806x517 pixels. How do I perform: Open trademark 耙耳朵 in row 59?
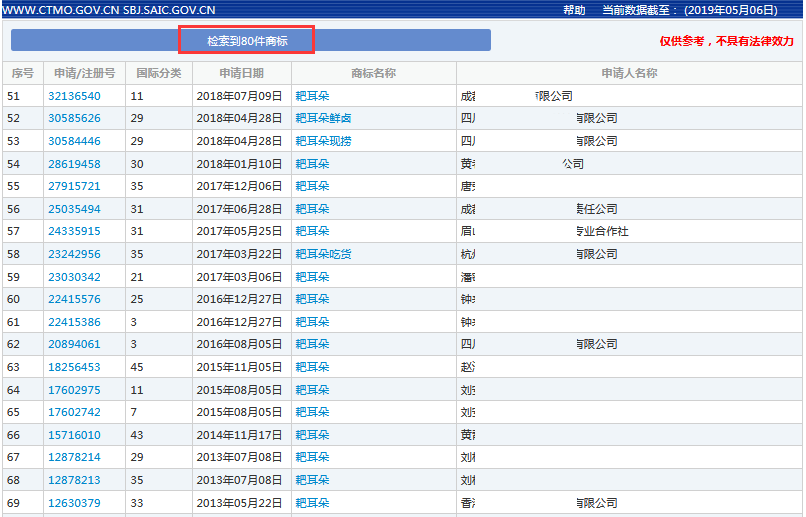(x=313, y=277)
